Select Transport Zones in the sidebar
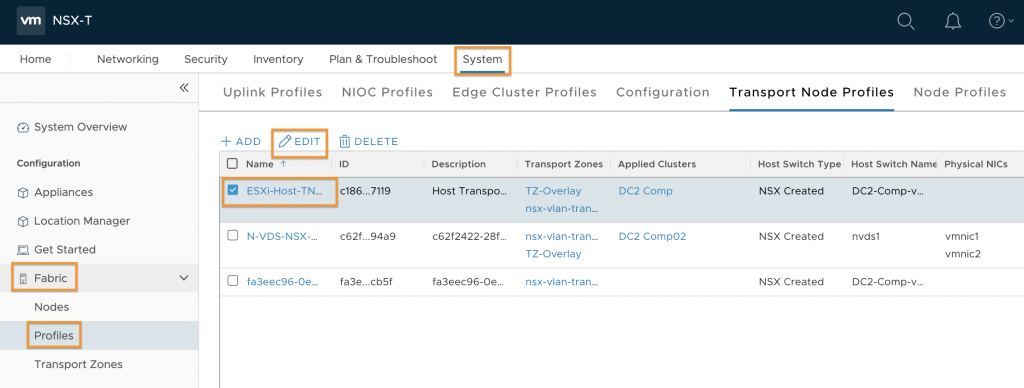Viewport: 1024px width, 388px height. click(78, 364)
